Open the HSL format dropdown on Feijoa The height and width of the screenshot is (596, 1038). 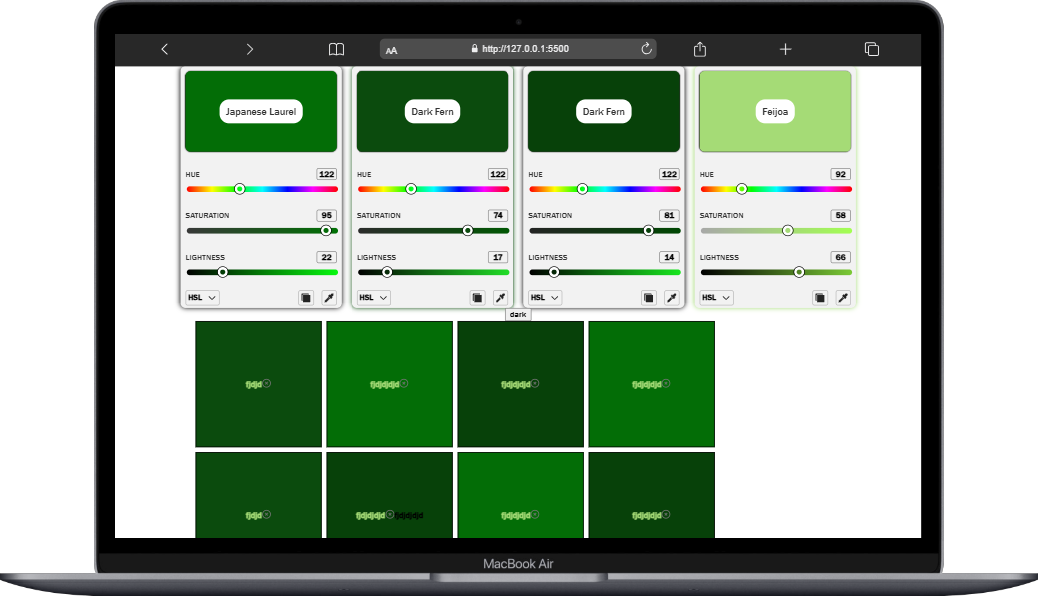(714, 297)
